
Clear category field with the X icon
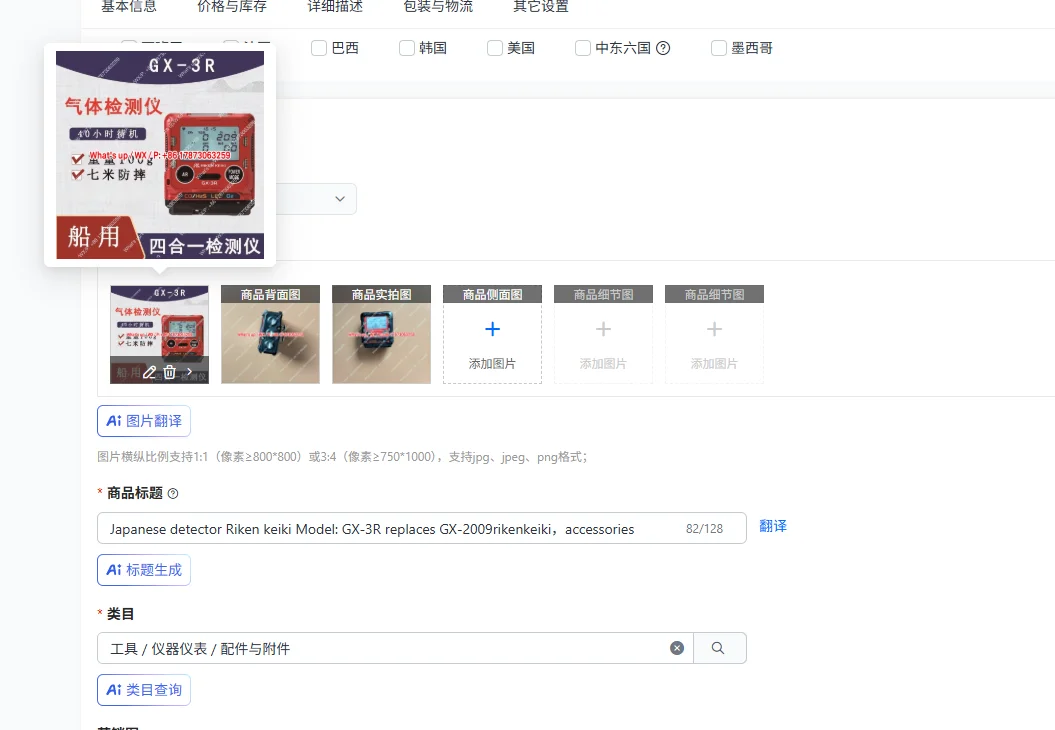(x=677, y=648)
